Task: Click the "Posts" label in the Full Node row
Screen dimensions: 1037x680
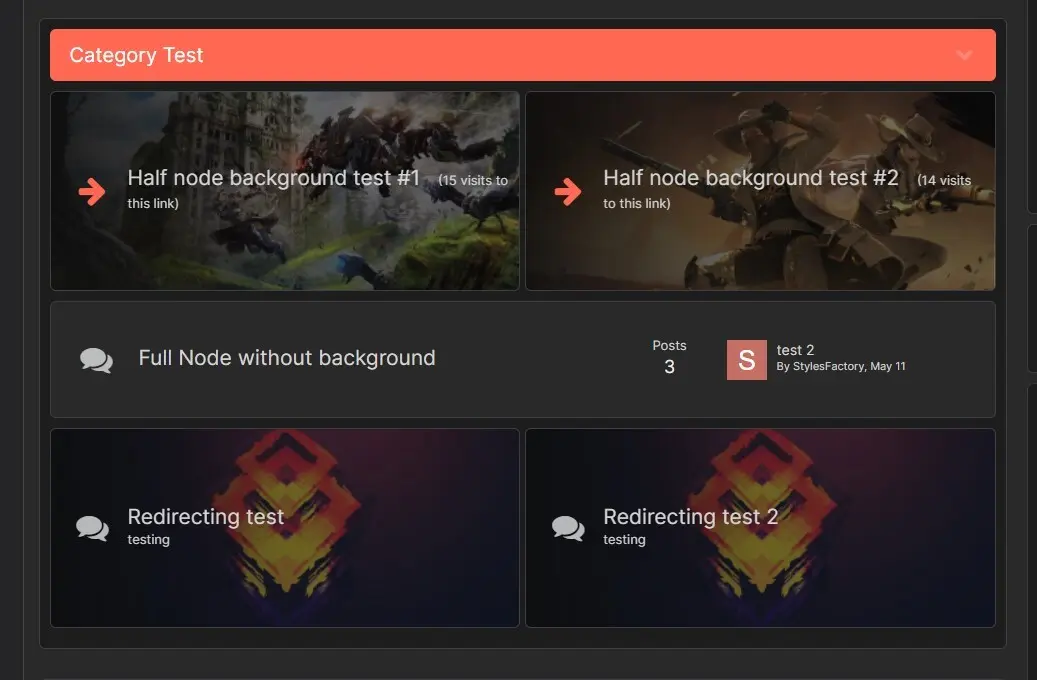Action: [669, 345]
